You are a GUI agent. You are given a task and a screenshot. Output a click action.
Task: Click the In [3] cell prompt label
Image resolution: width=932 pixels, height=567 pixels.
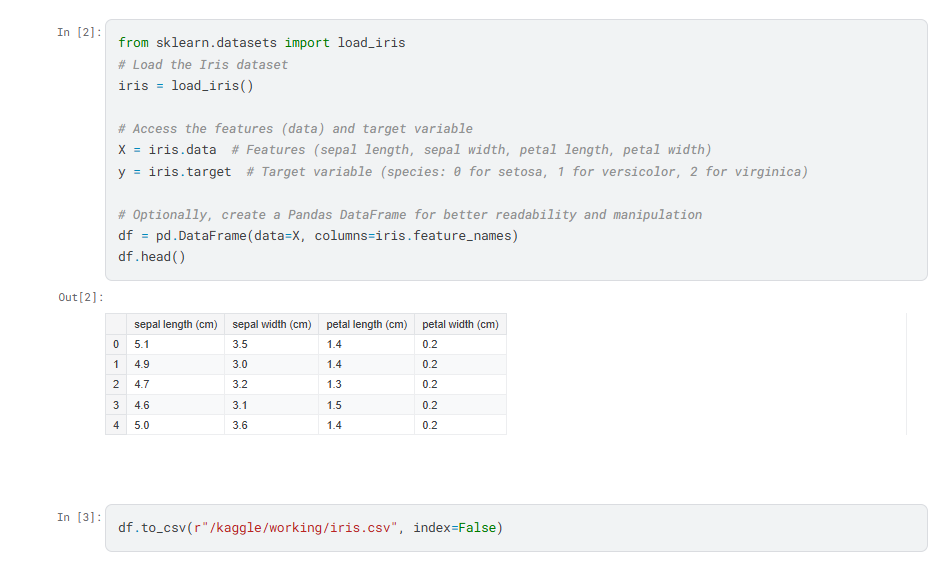(x=78, y=517)
